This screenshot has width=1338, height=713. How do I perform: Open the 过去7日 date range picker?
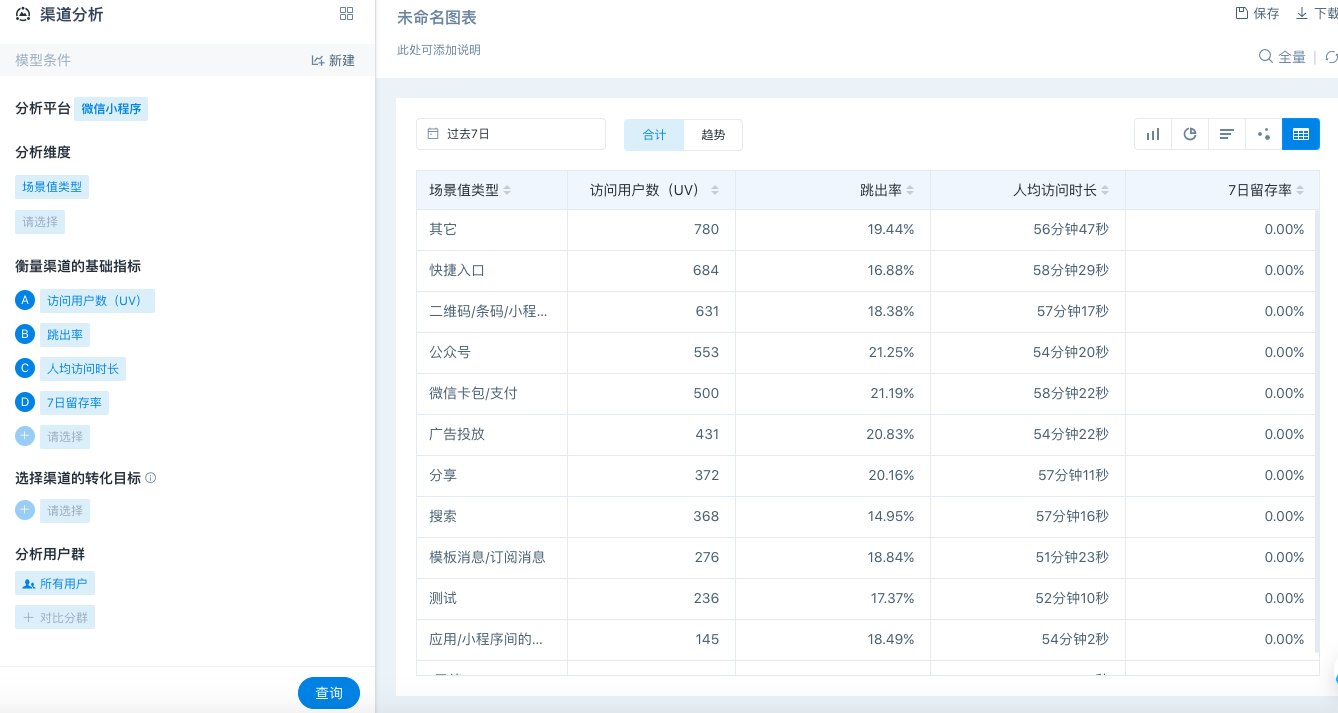[x=511, y=134]
